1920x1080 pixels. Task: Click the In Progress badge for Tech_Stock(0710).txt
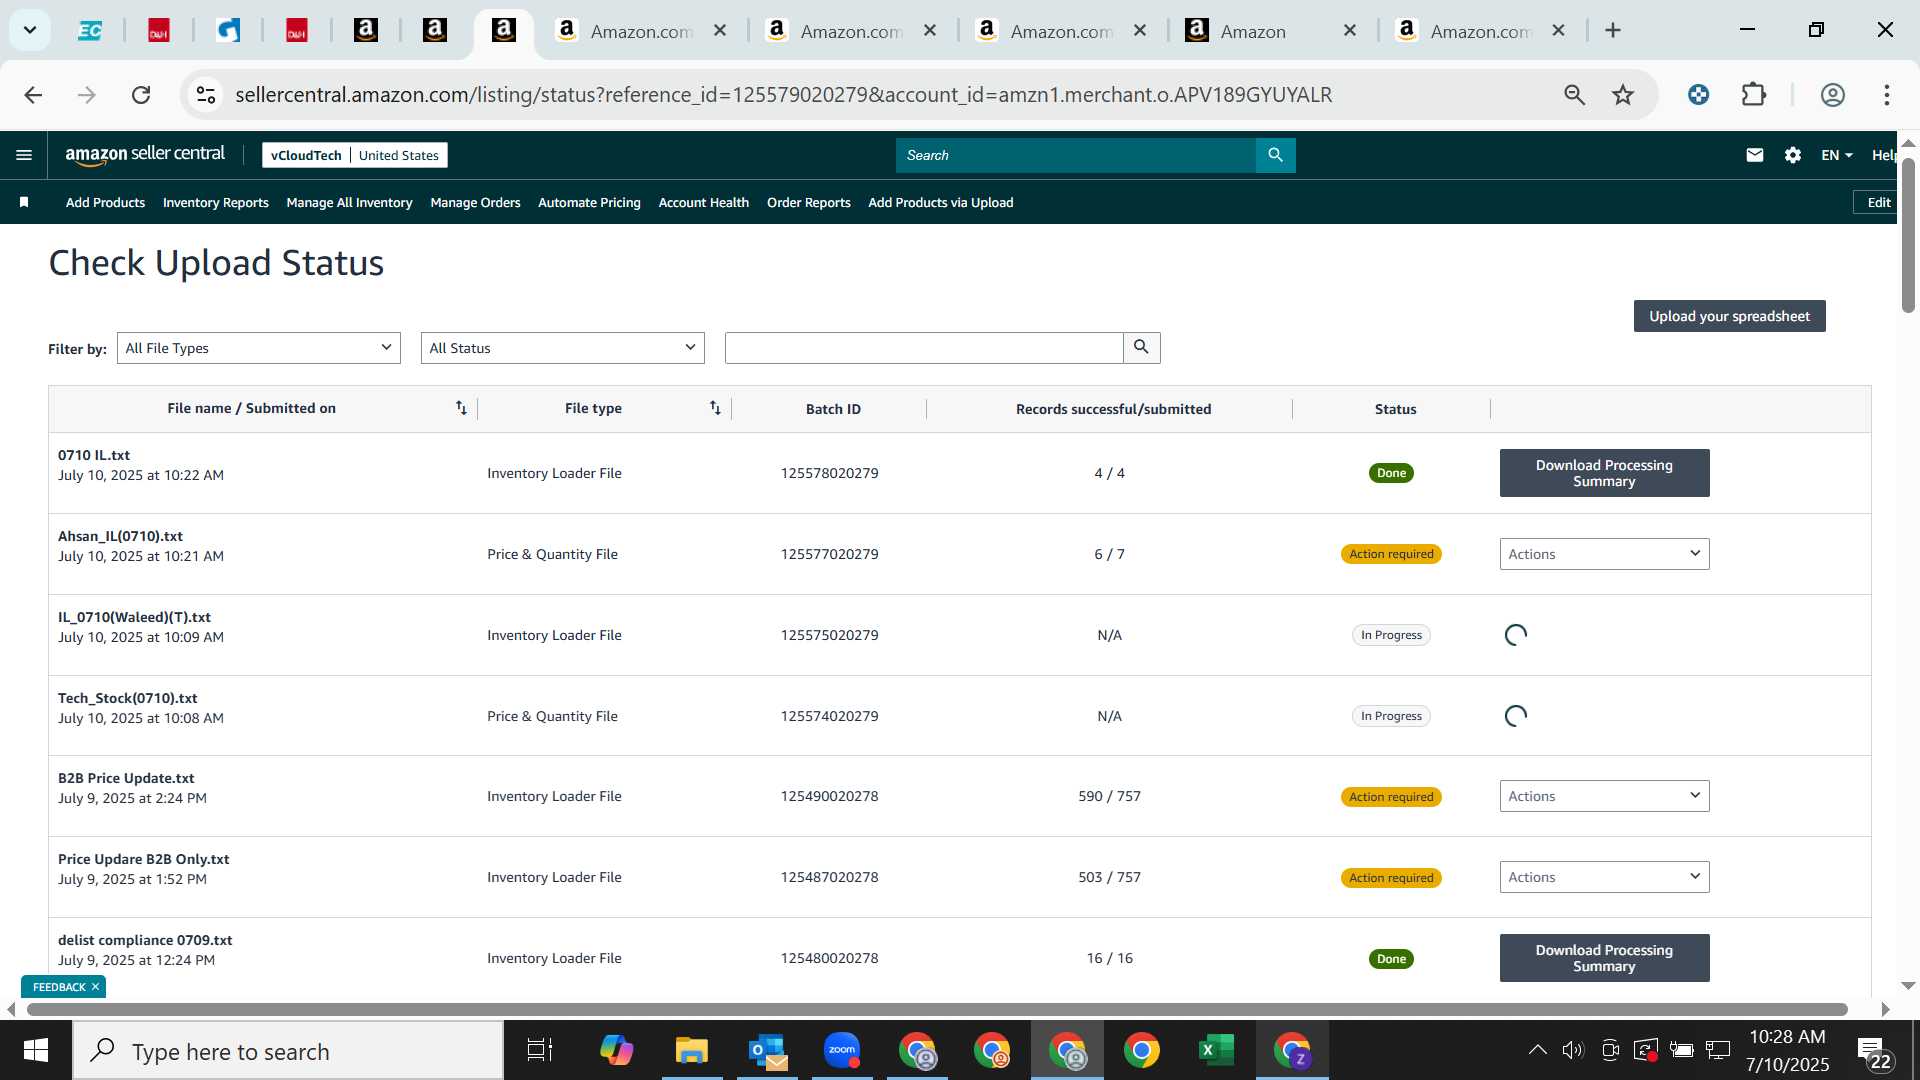1391,716
